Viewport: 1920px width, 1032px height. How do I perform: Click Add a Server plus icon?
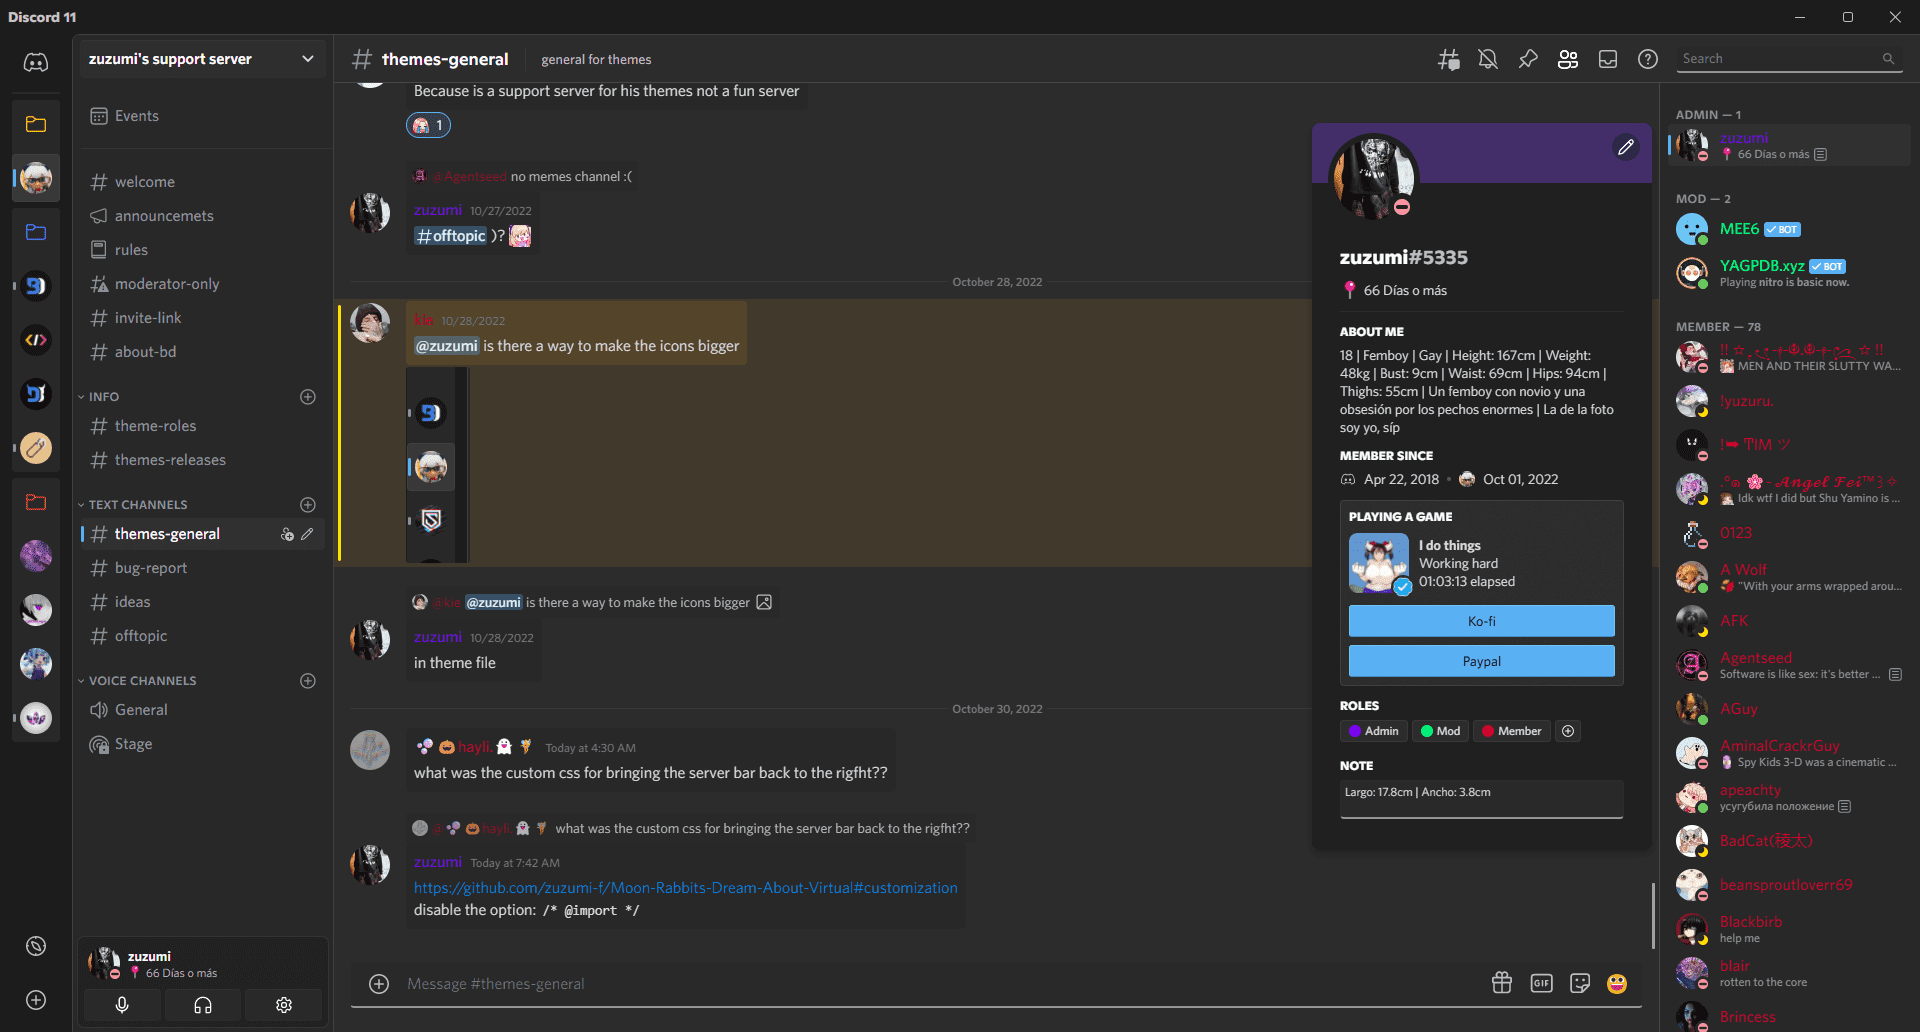point(36,1000)
